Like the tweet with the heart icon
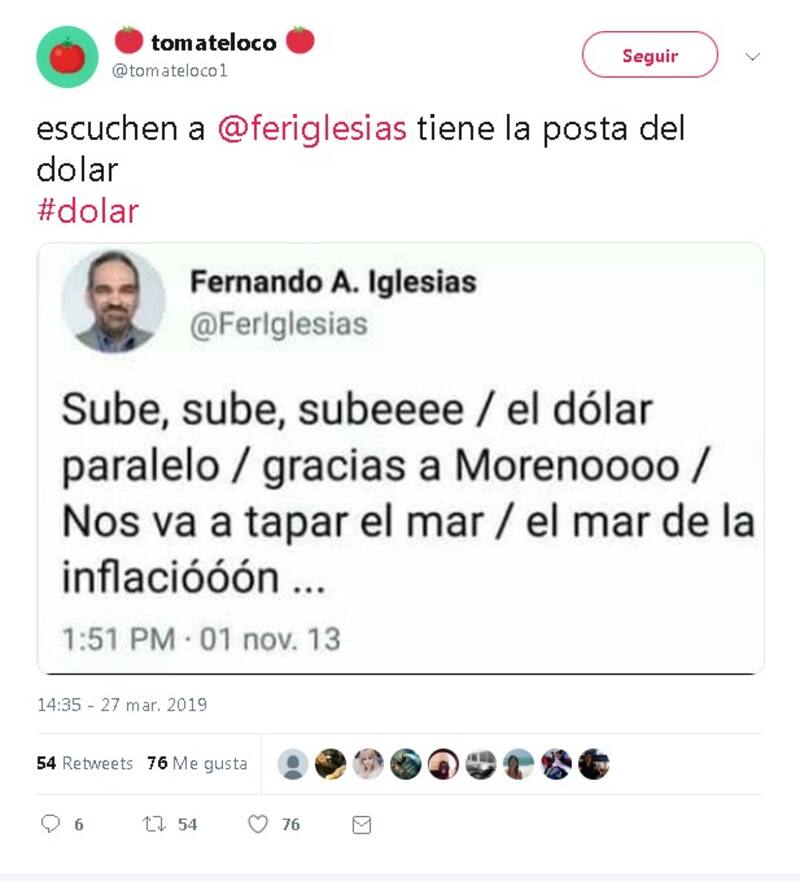This screenshot has width=800, height=882. click(x=258, y=824)
